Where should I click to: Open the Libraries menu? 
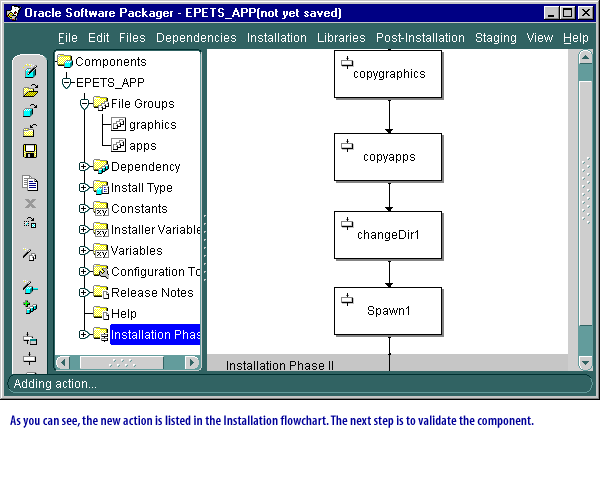click(x=341, y=38)
